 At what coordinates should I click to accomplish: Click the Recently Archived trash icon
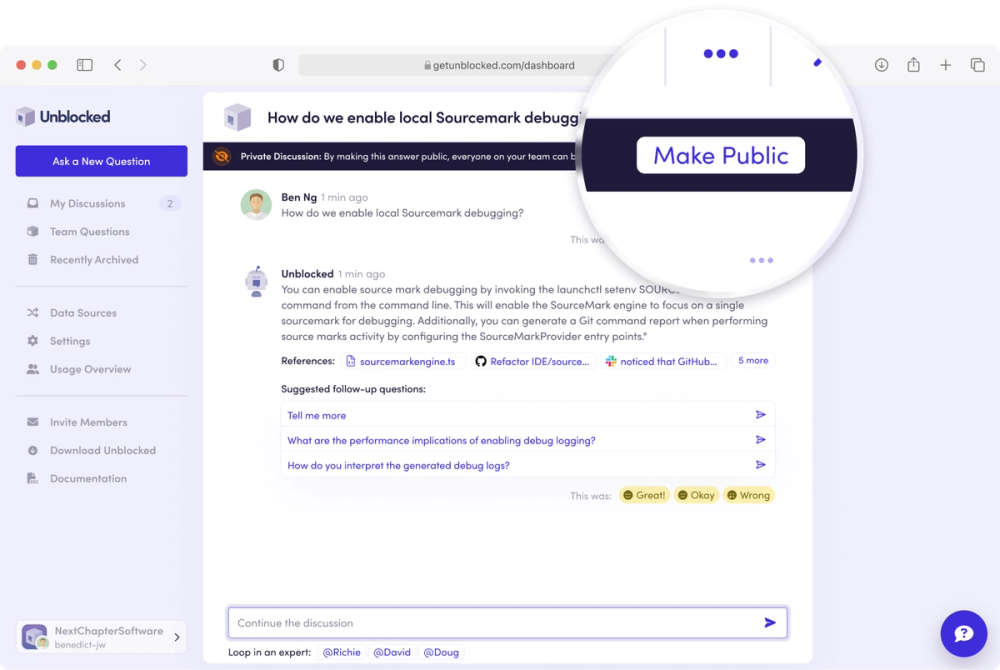33,259
